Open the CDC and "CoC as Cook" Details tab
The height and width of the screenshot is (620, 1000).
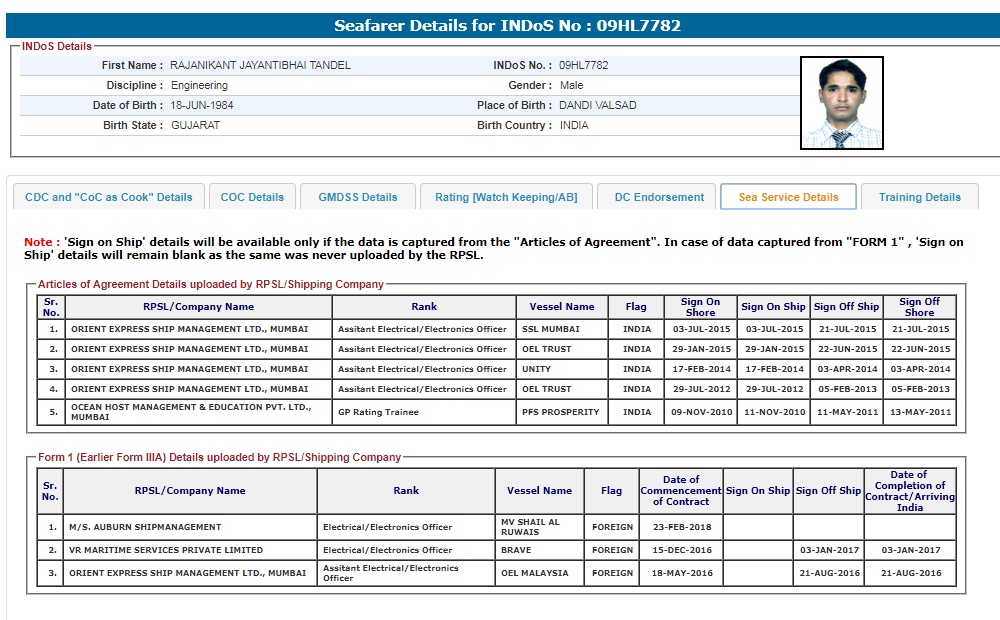tap(108, 197)
